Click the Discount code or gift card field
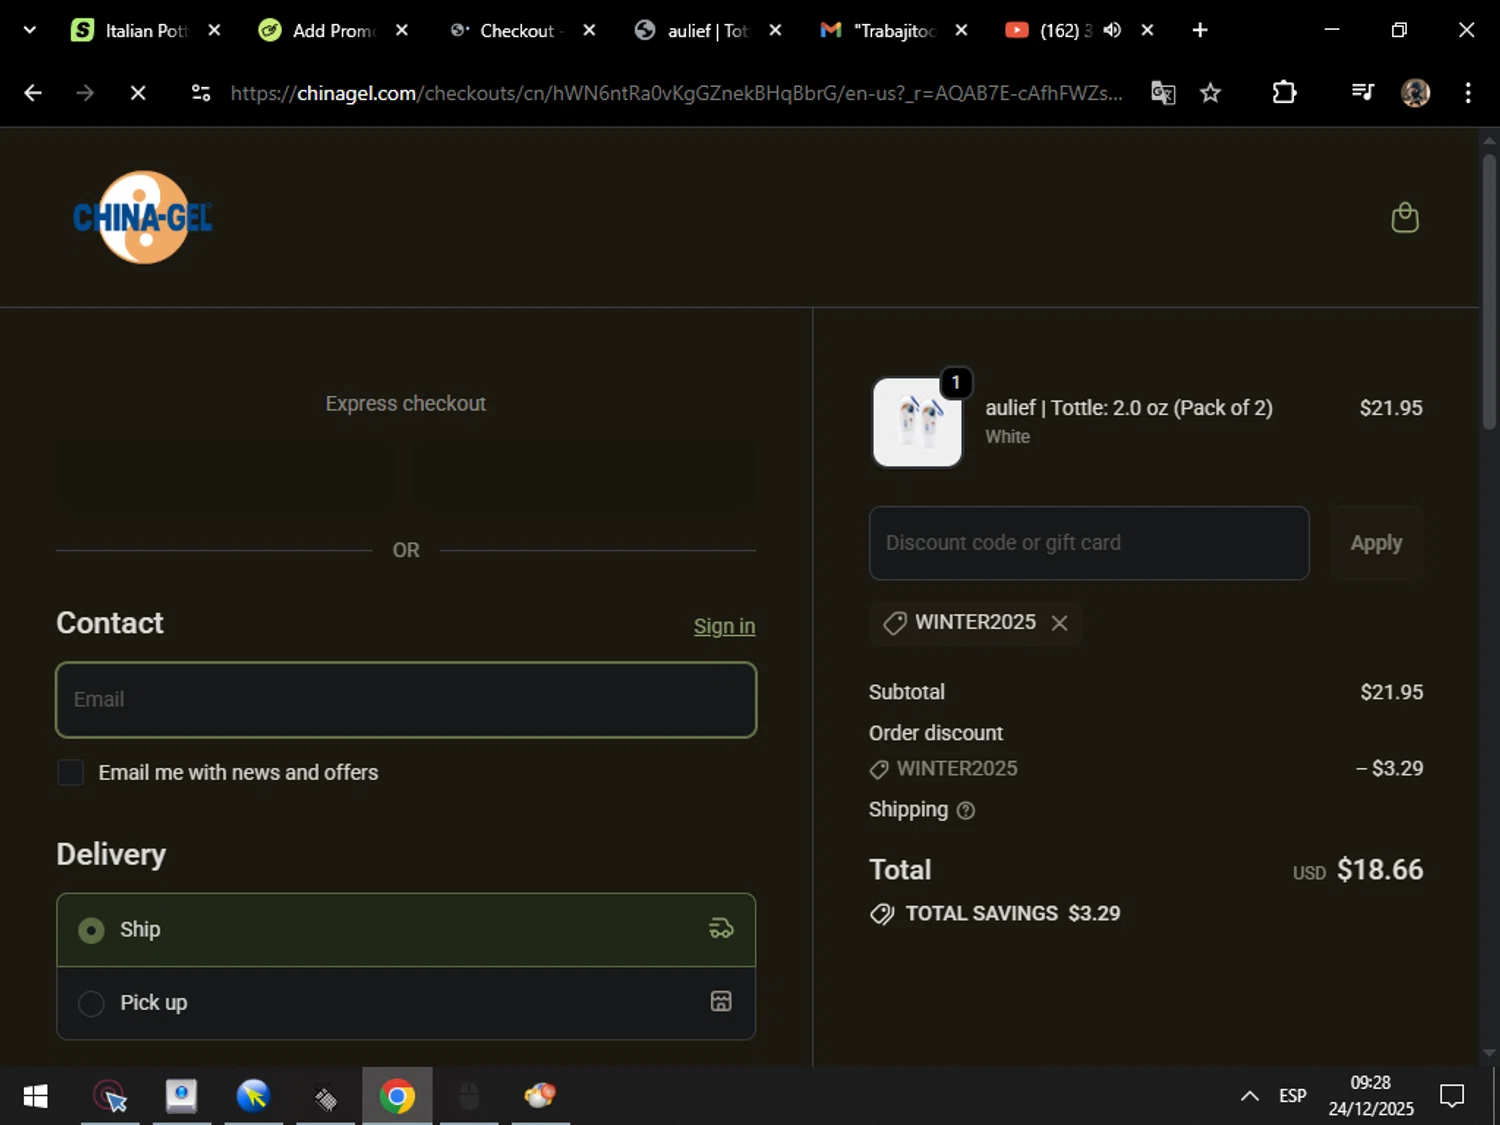The height and width of the screenshot is (1125, 1500). tap(1089, 543)
